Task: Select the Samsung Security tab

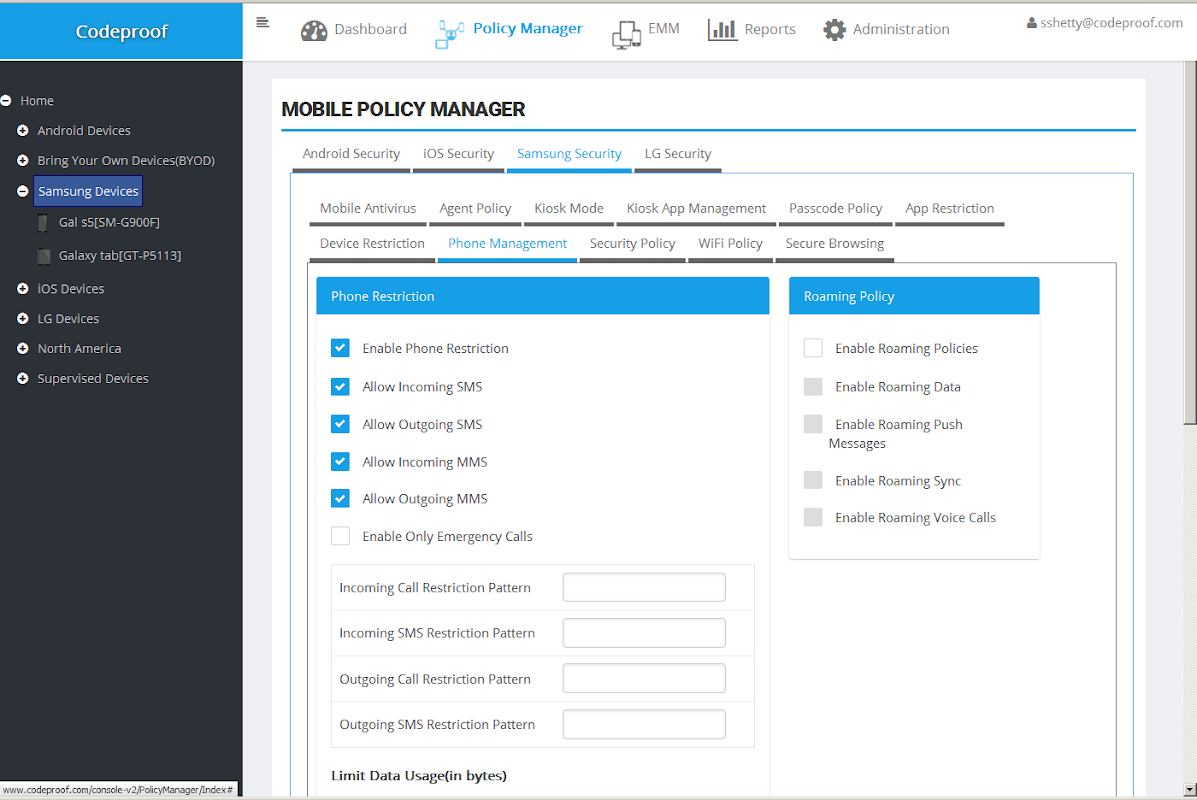Action: (569, 154)
